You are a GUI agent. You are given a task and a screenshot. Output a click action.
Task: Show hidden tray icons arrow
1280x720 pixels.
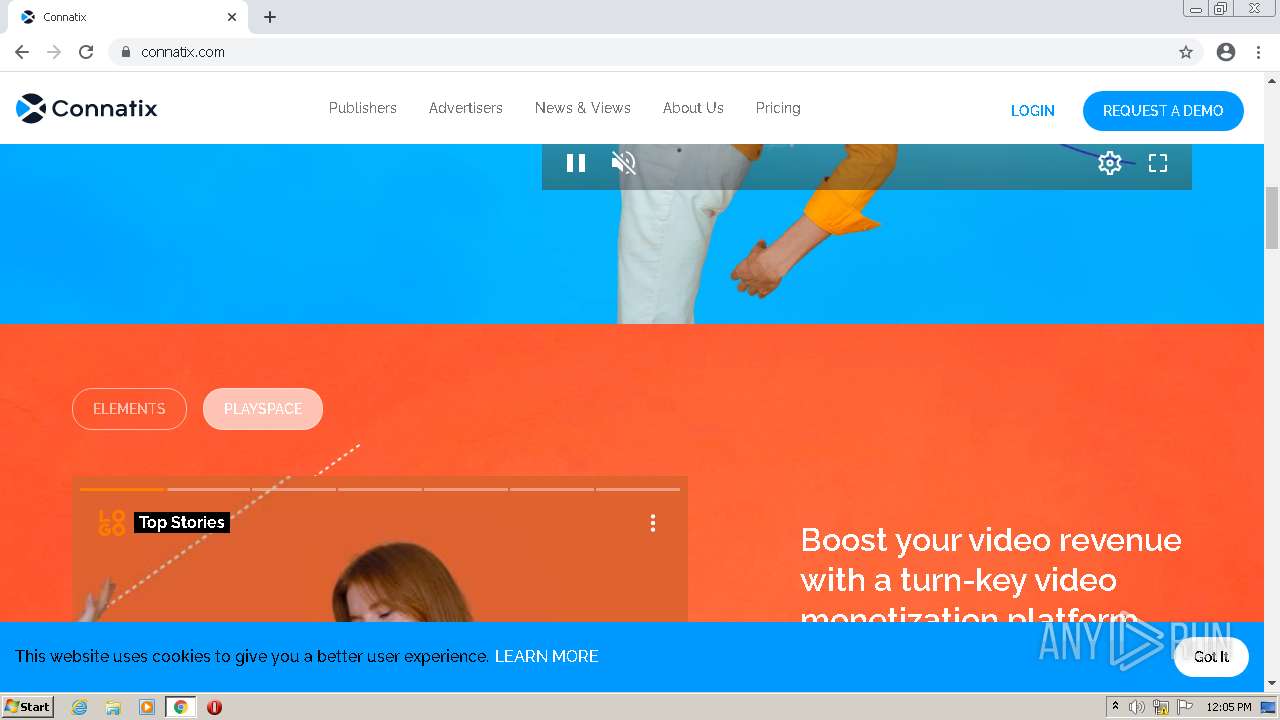pos(1115,706)
